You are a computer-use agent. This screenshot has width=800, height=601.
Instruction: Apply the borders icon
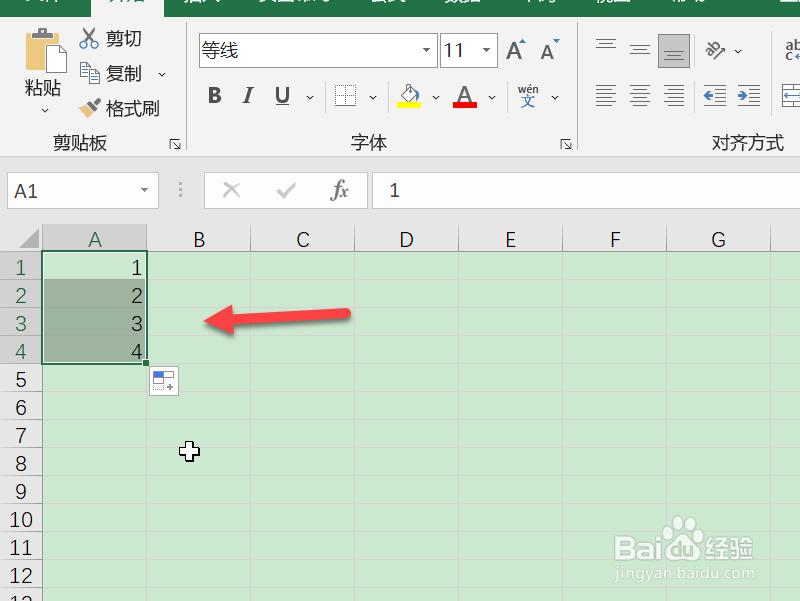pyautogui.click(x=345, y=96)
